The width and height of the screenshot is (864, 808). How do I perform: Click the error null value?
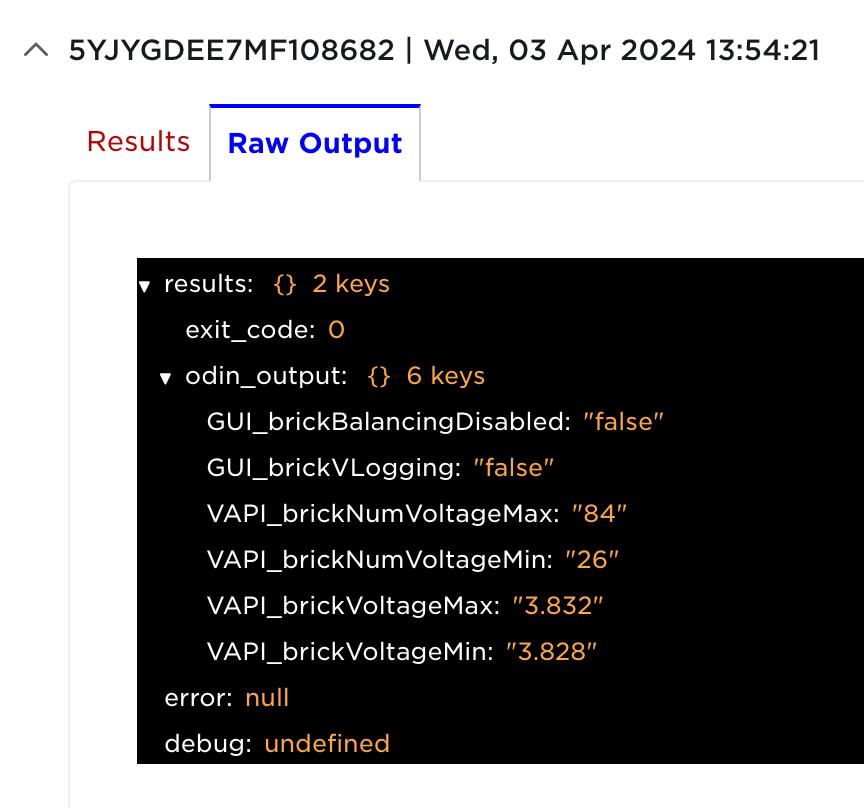[x=267, y=698]
